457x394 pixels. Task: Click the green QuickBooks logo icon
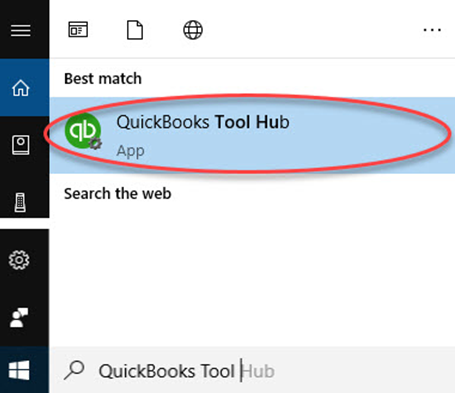tap(82, 131)
